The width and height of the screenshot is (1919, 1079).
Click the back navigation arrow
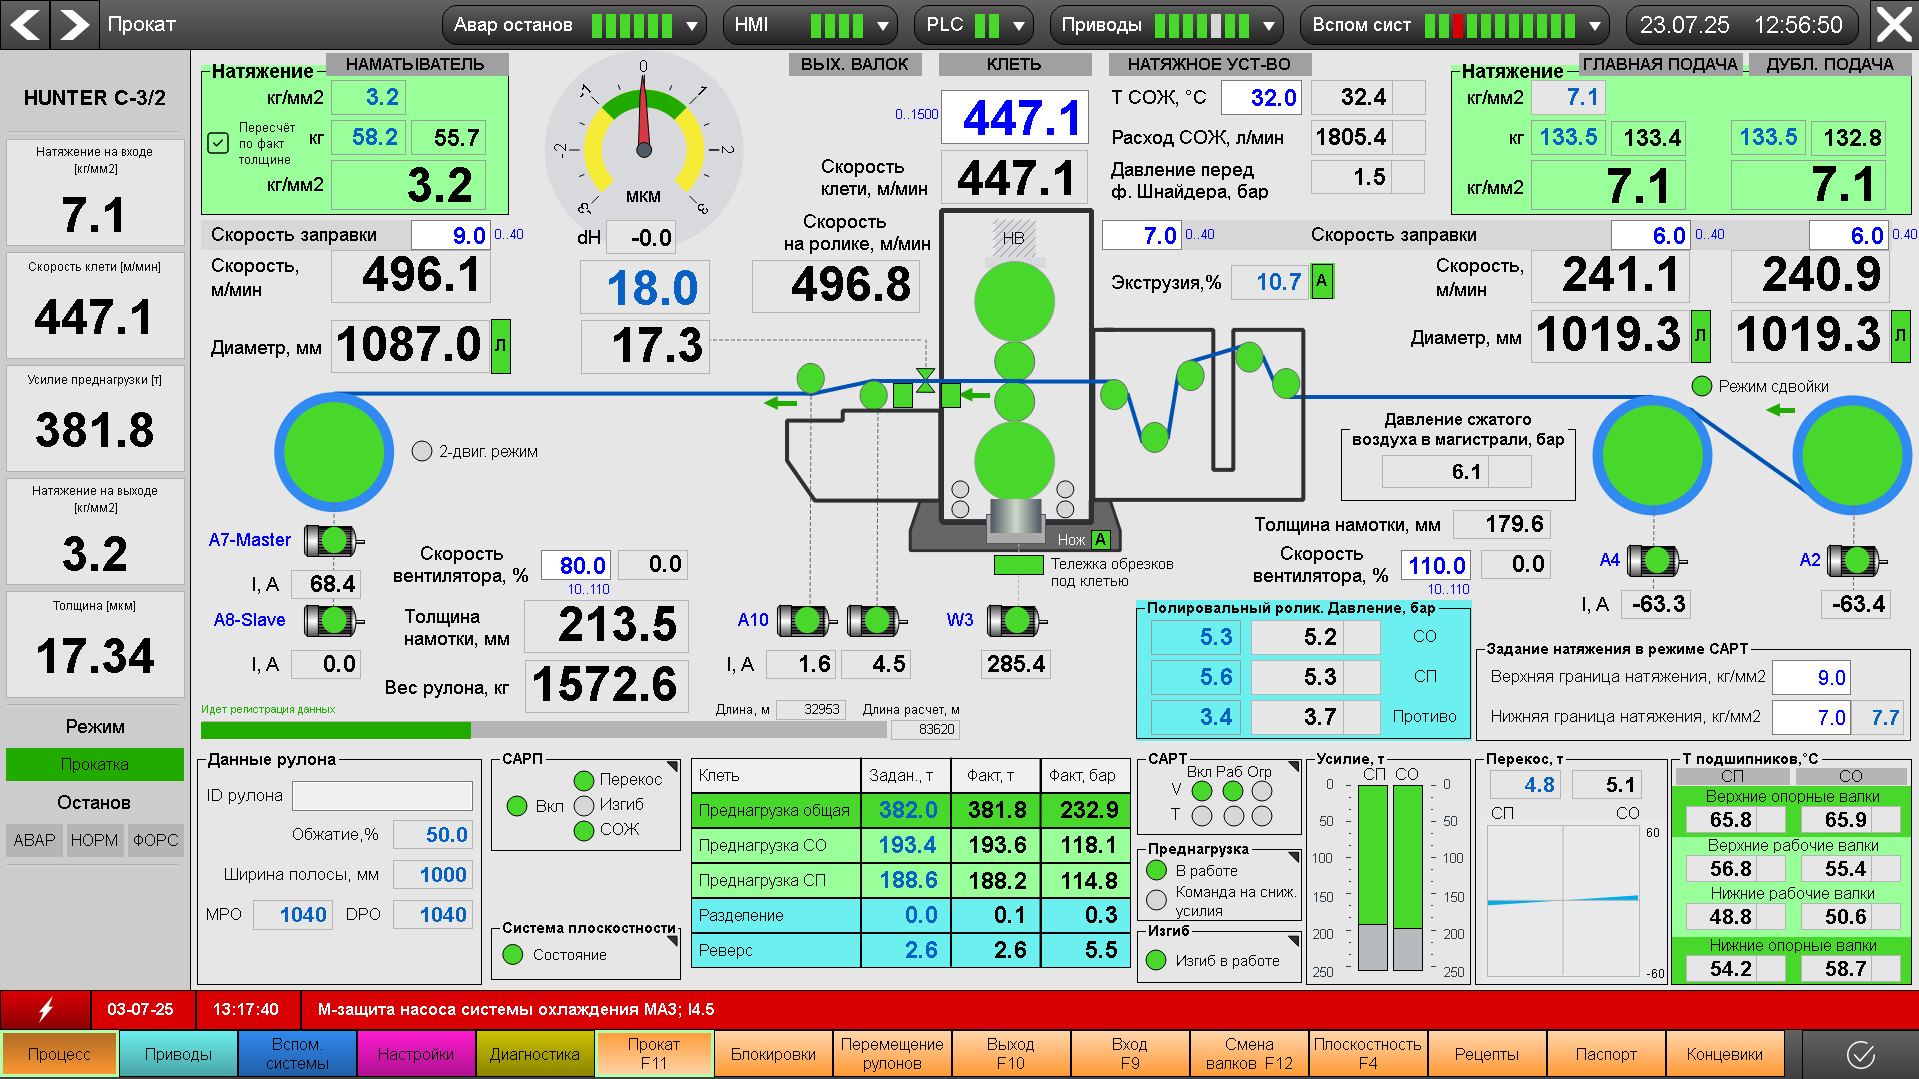pyautogui.click(x=26, y=24)
